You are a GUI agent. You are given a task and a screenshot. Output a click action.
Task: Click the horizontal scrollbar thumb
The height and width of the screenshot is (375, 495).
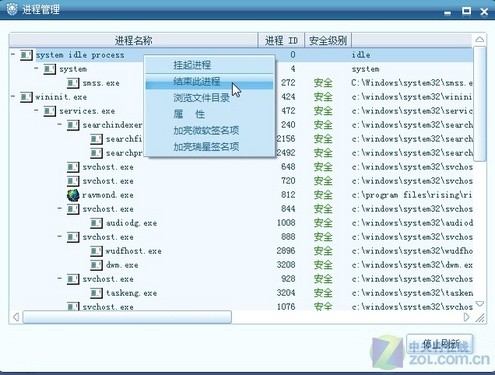(x=127, y=317)
